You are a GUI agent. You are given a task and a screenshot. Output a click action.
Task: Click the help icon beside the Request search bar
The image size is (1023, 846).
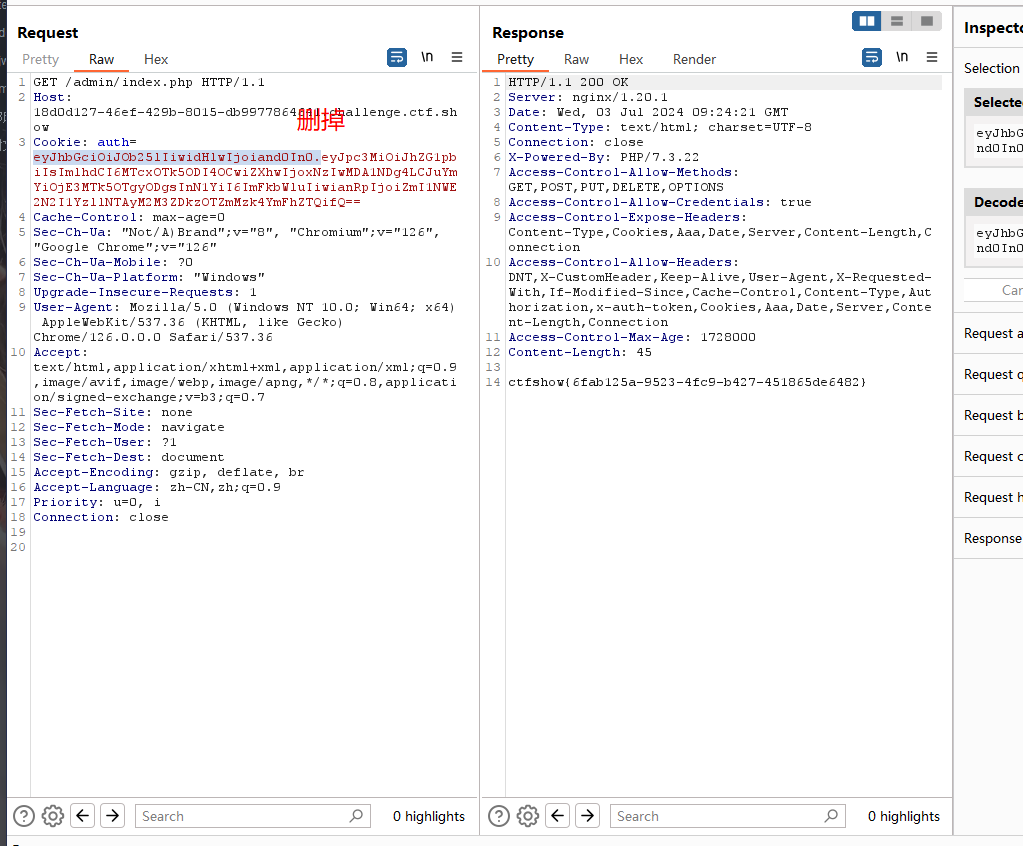tap(22, 816)
